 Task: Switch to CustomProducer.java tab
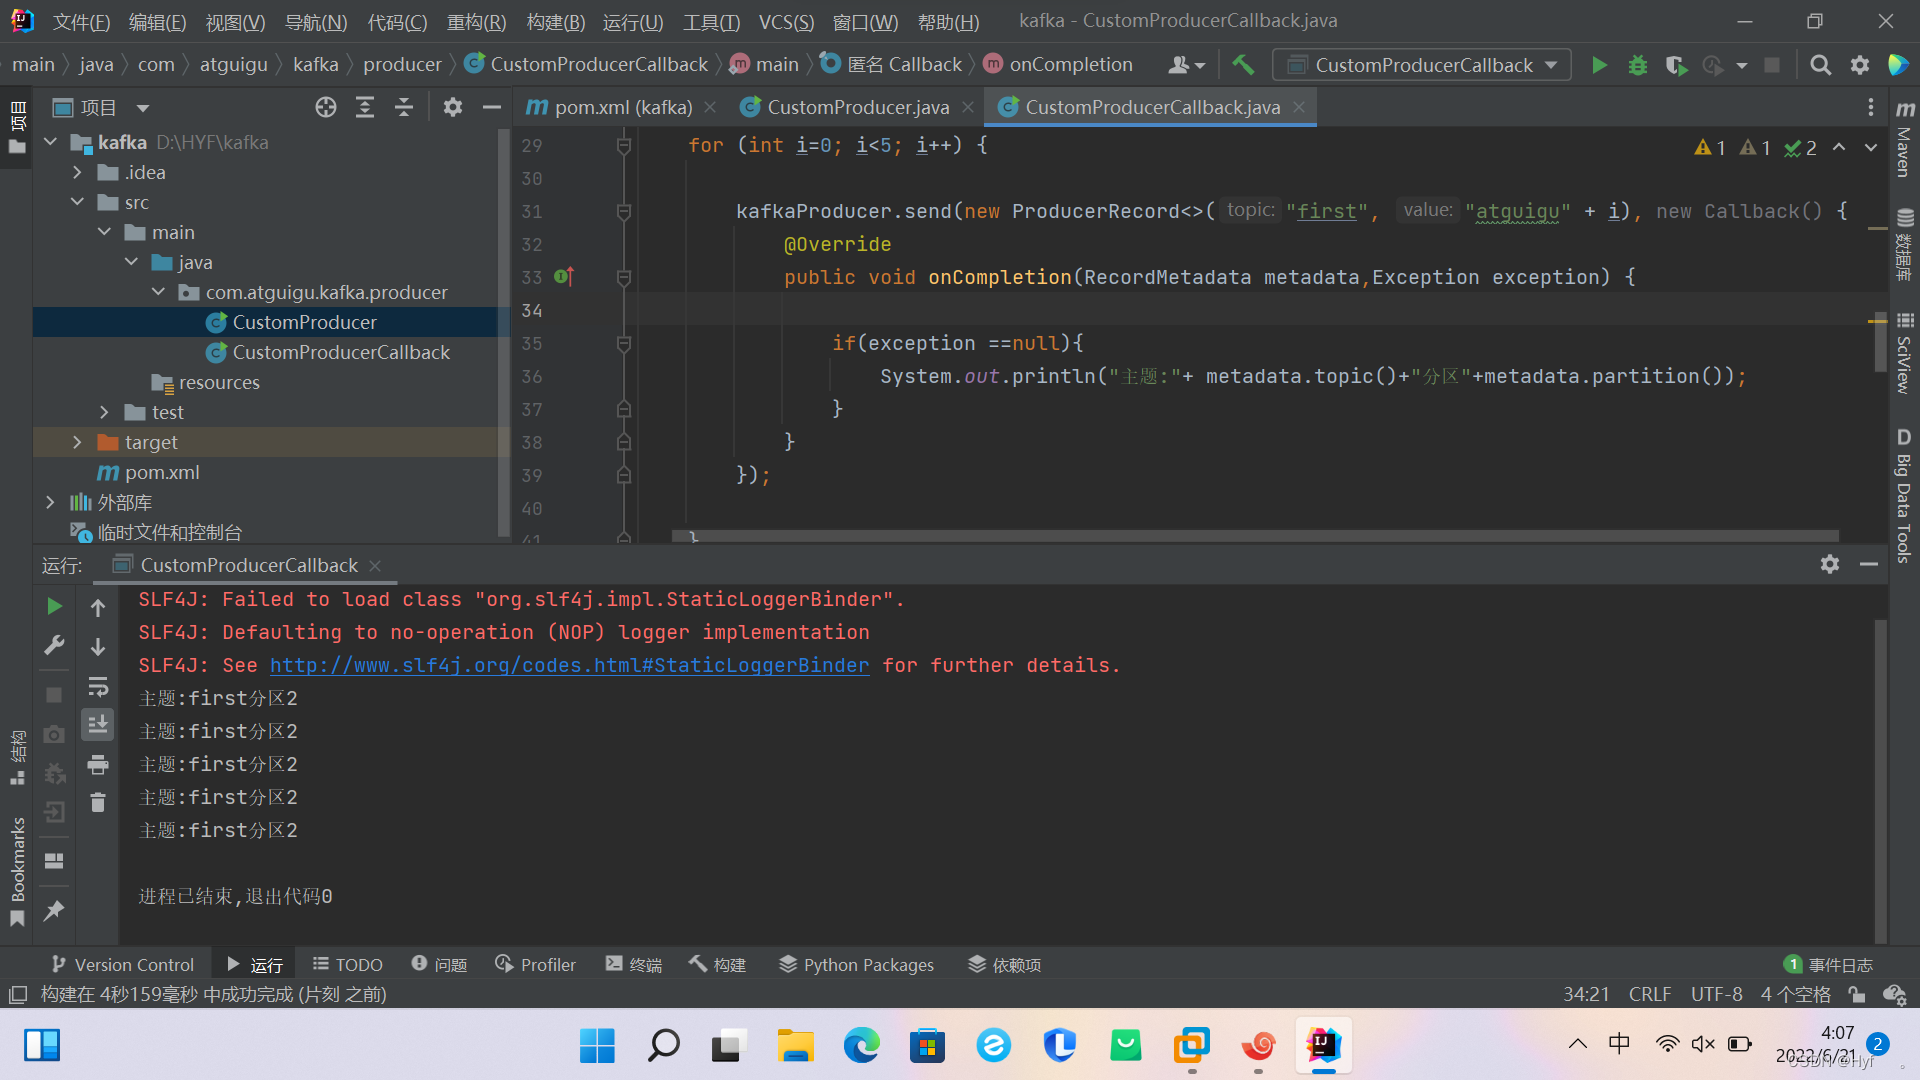coord(858,107)
